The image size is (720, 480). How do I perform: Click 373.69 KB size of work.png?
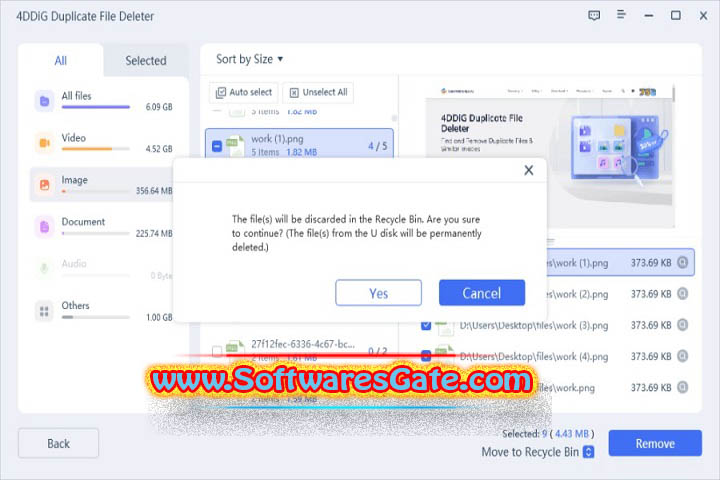coord(651,388)
